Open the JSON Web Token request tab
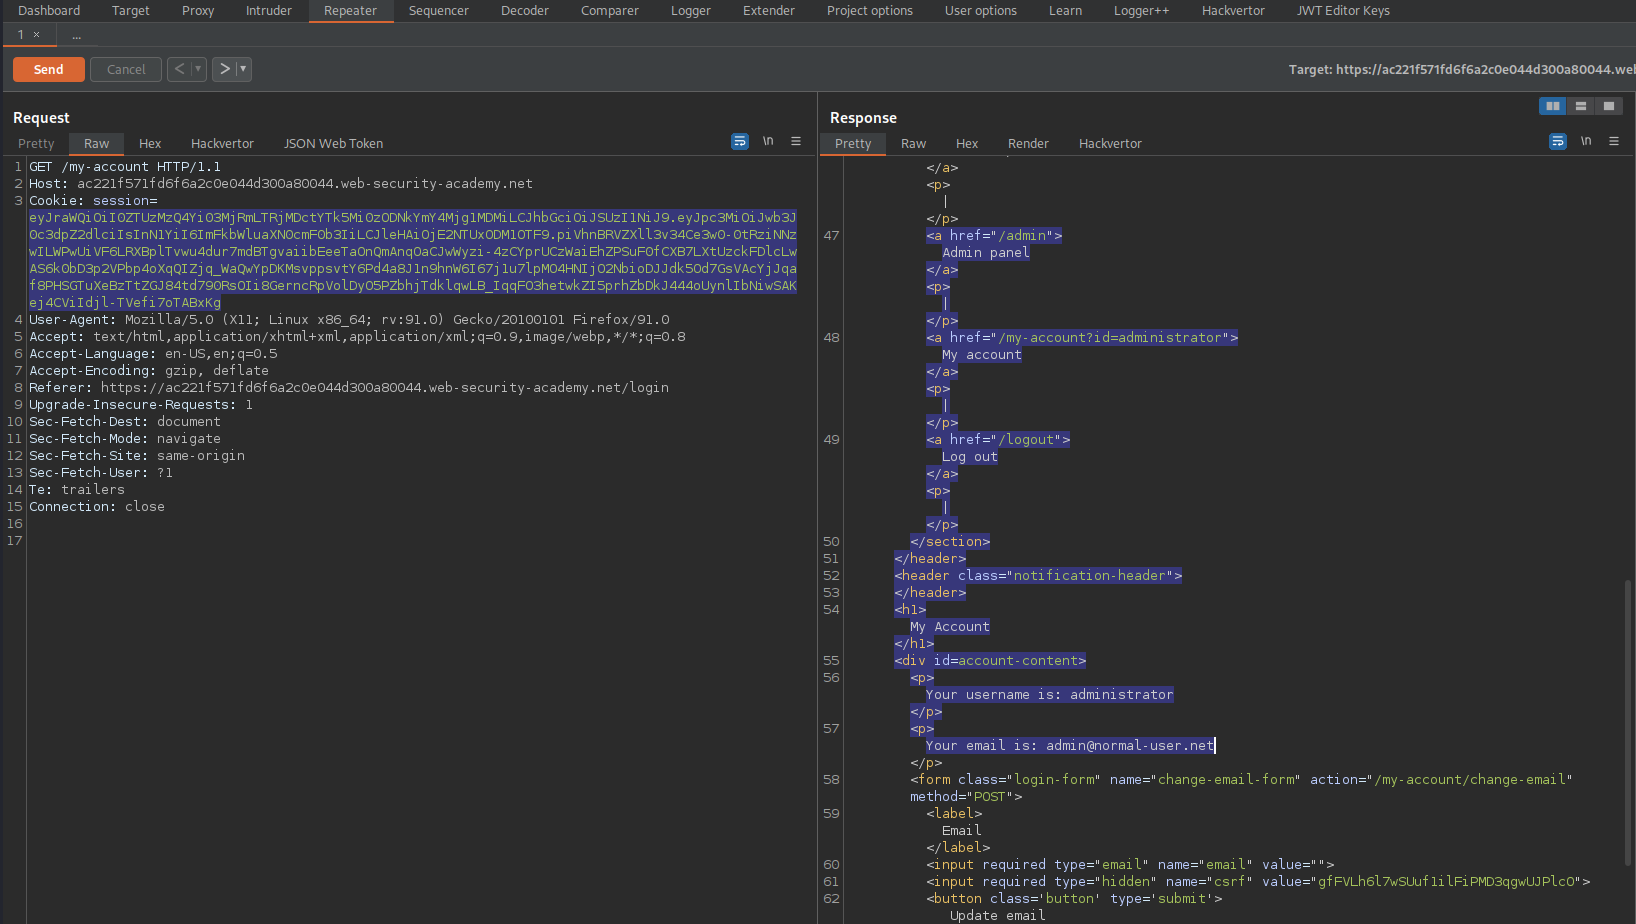 coord(334,144)
